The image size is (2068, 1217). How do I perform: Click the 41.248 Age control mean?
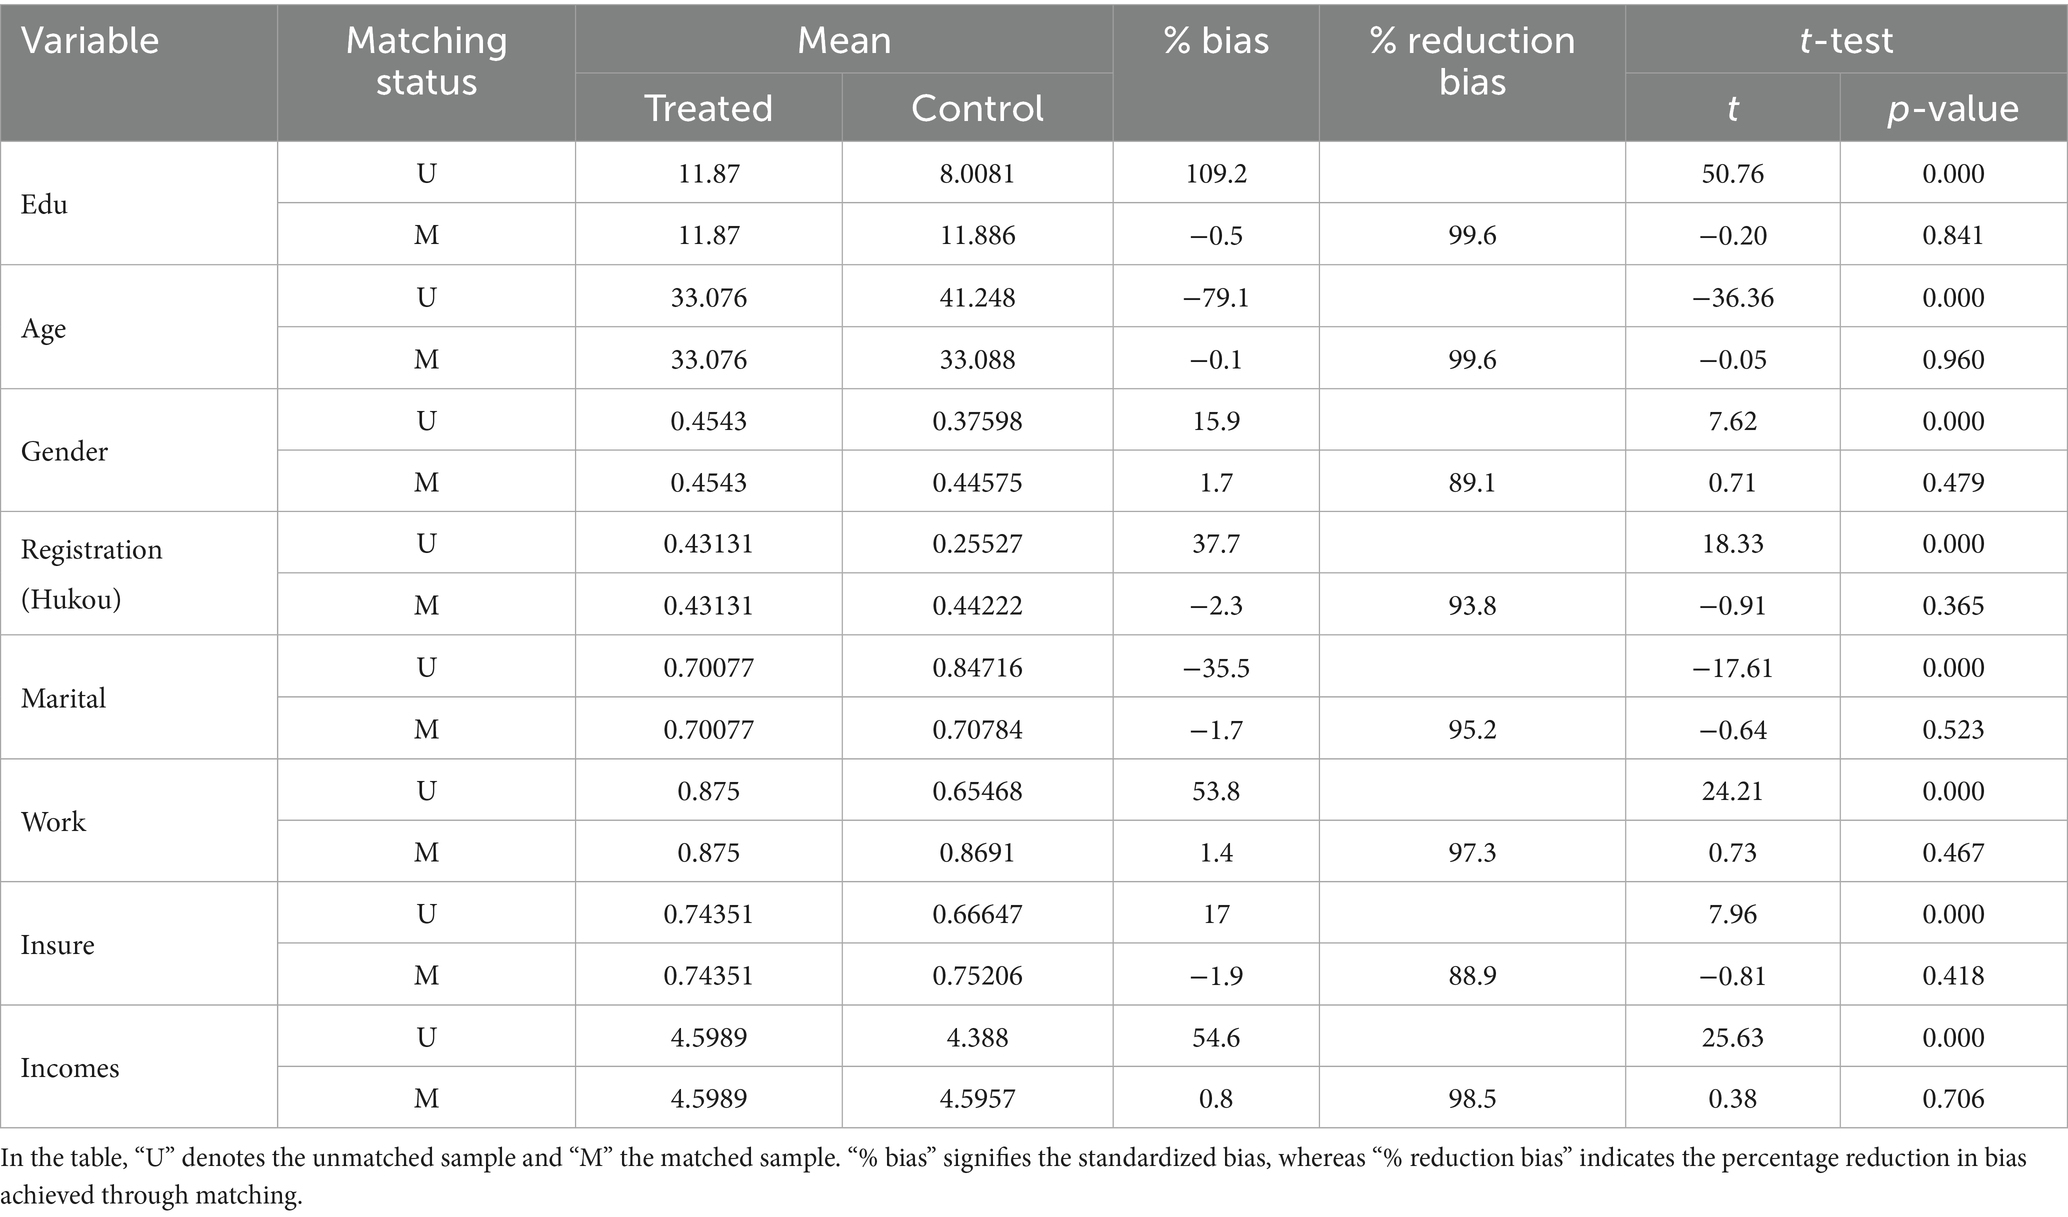(977, 298)
